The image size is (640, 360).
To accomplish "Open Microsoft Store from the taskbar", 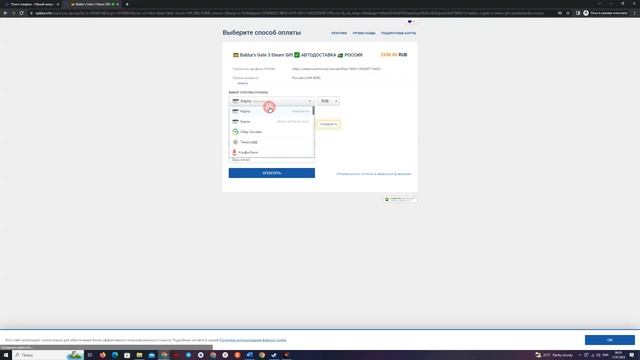I will pos(127,355).
